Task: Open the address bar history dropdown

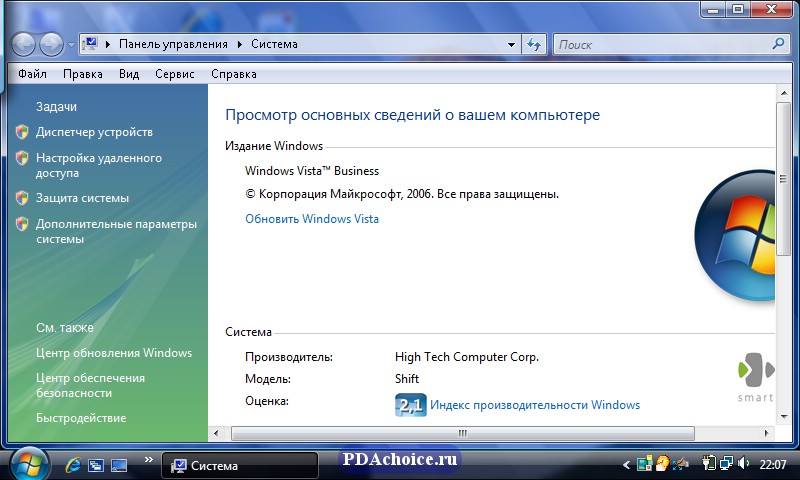Action: [x=511, y=44]
